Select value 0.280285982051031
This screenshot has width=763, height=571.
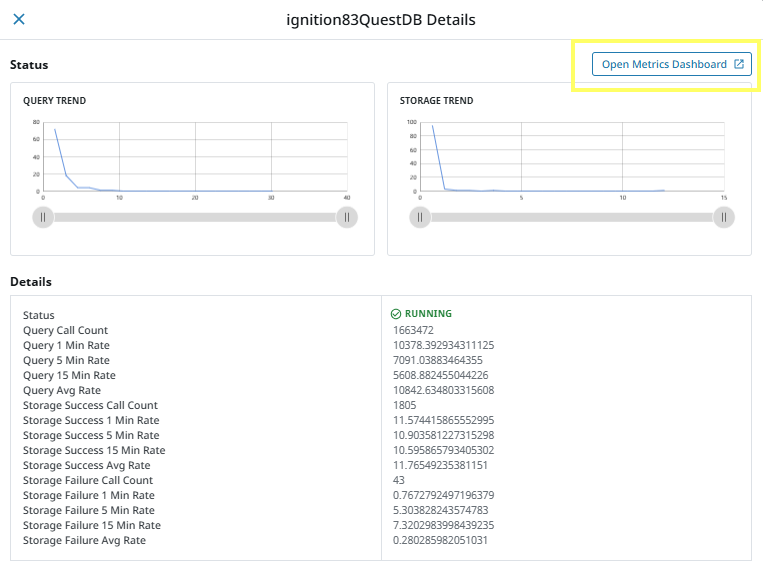440,541
